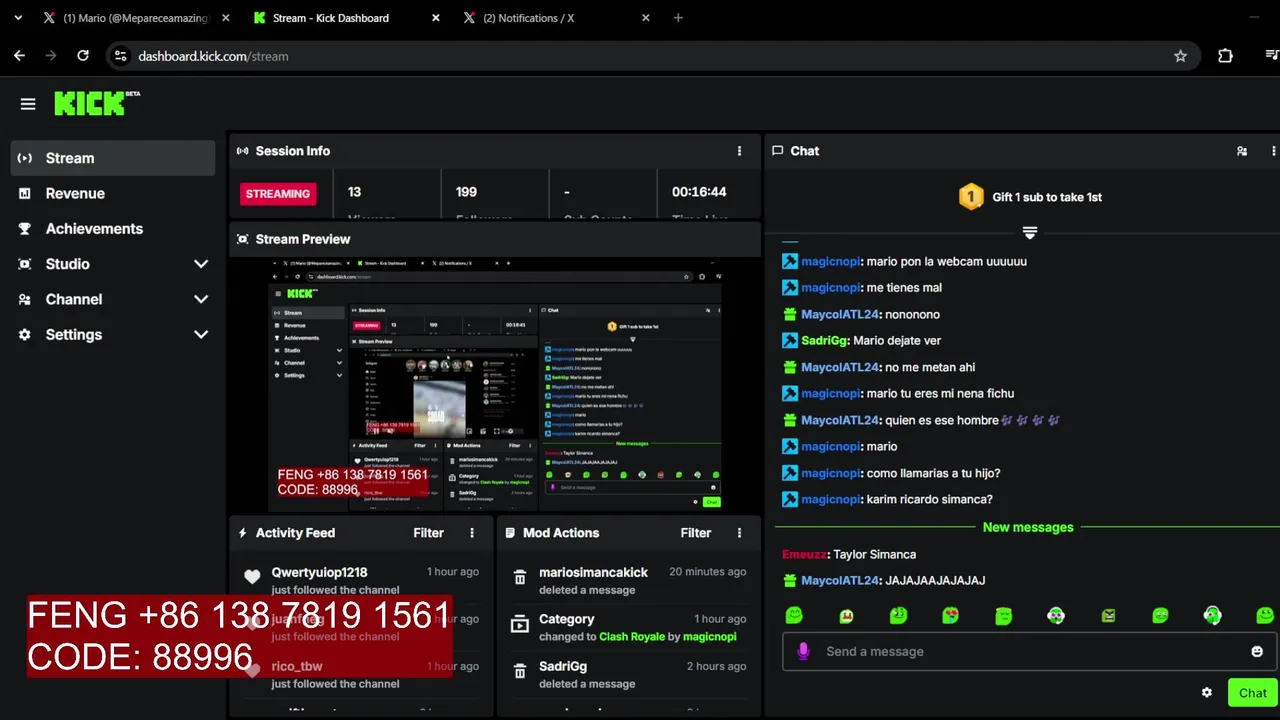The image size is (1280, 720).
Task: Open browser extensions puzzle icon
Action: 1225,56
